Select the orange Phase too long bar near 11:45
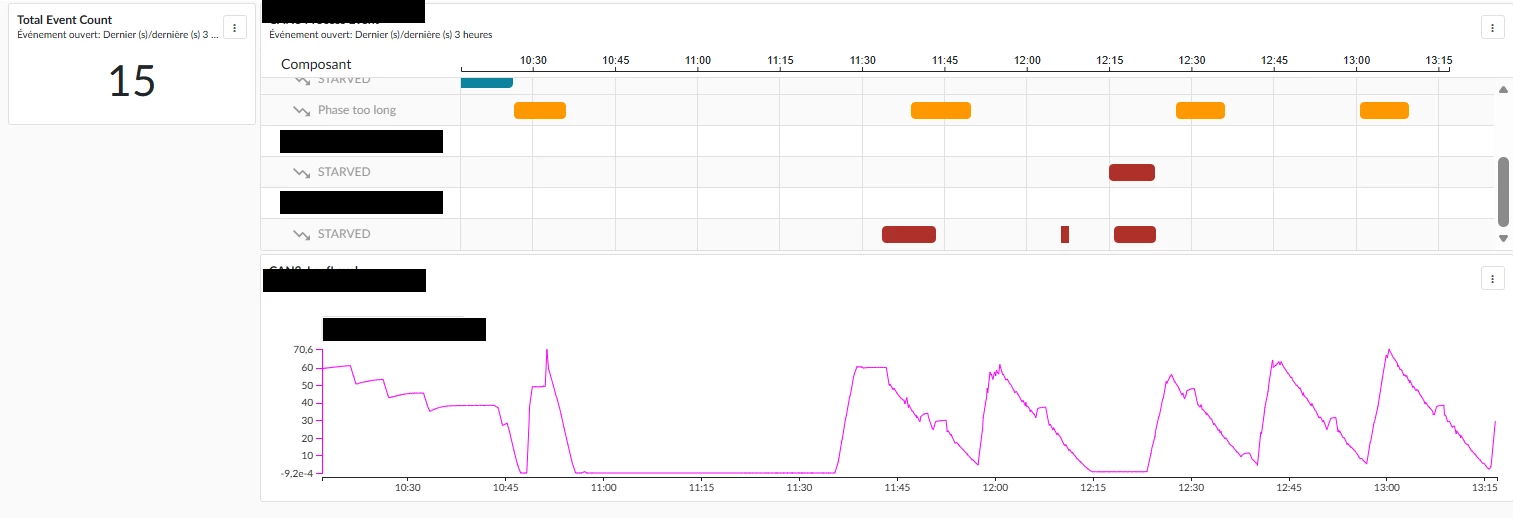The image size is (1513, 518). tap(941, 110)
